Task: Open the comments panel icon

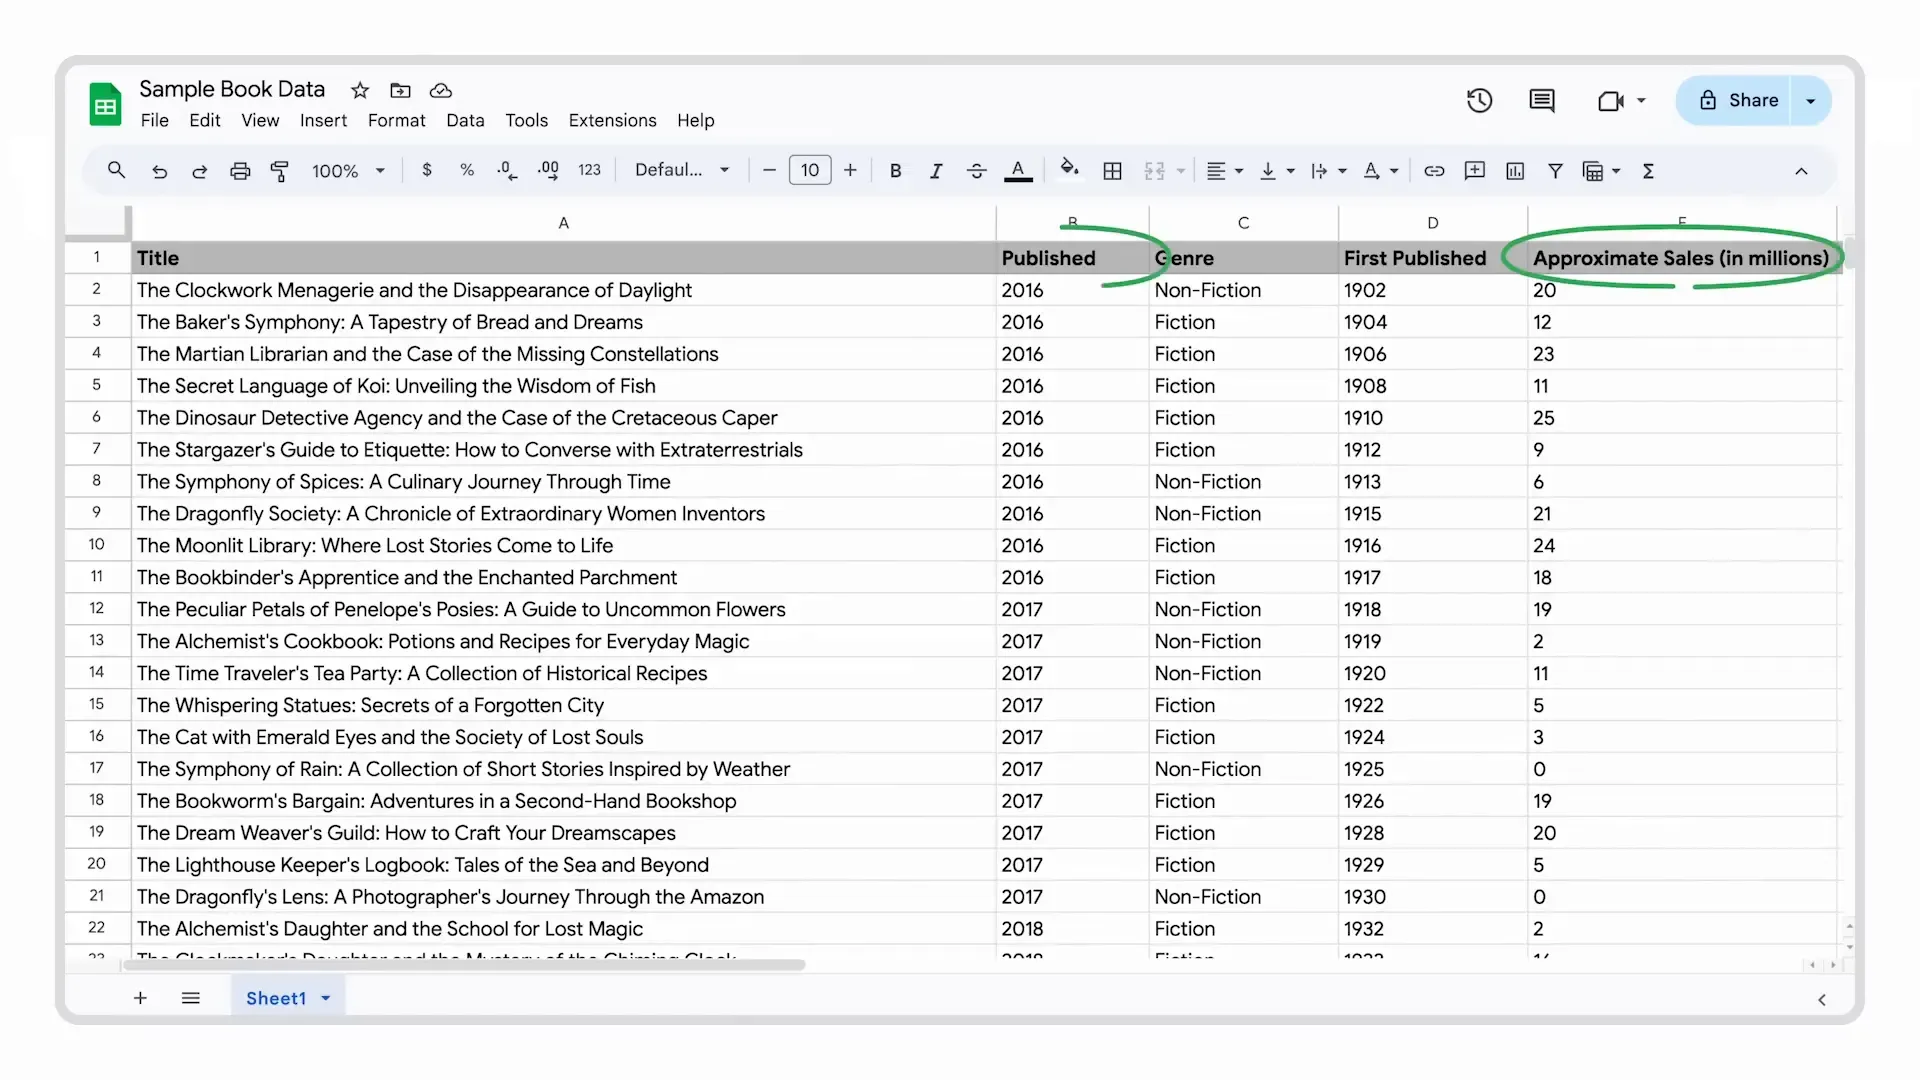Action: [x=1541, y=100]
